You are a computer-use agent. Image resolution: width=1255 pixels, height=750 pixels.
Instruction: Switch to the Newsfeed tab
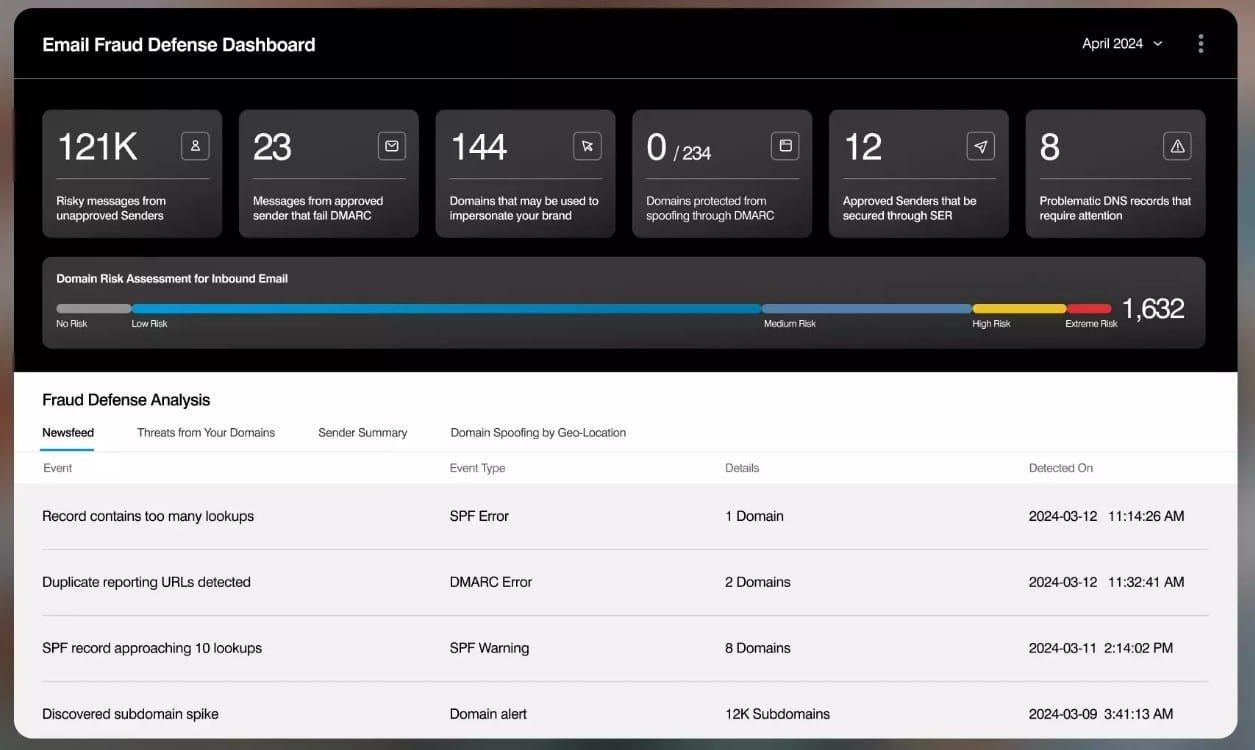[x=67, y=432]
